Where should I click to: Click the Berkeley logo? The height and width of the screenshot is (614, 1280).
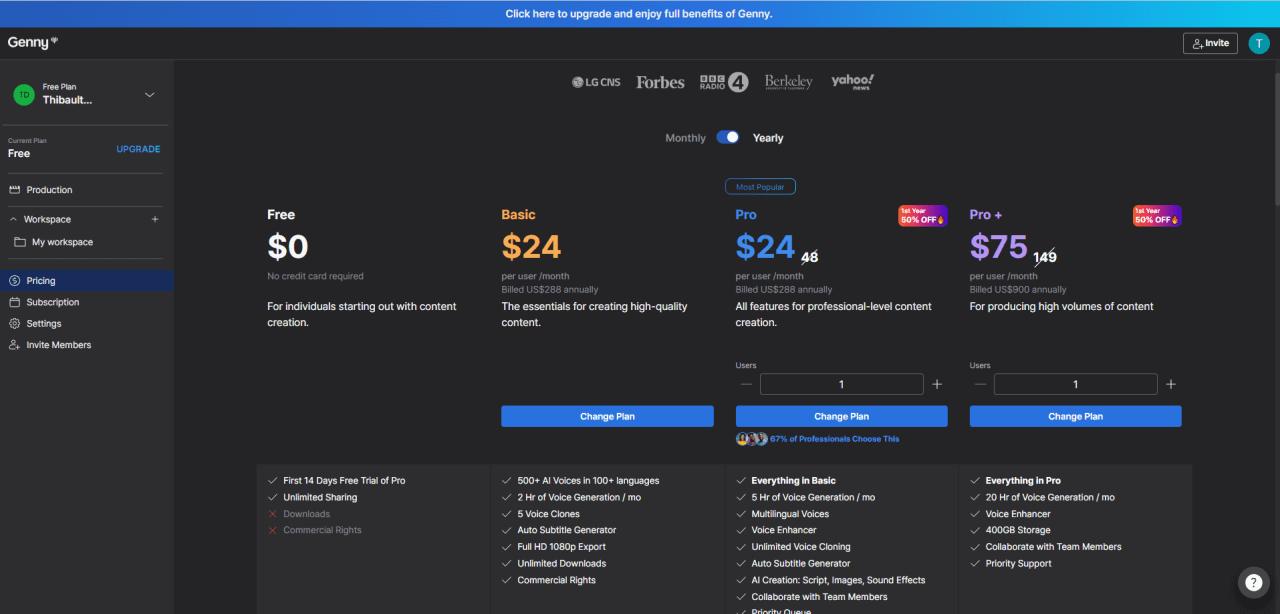(x=789, y=82)
